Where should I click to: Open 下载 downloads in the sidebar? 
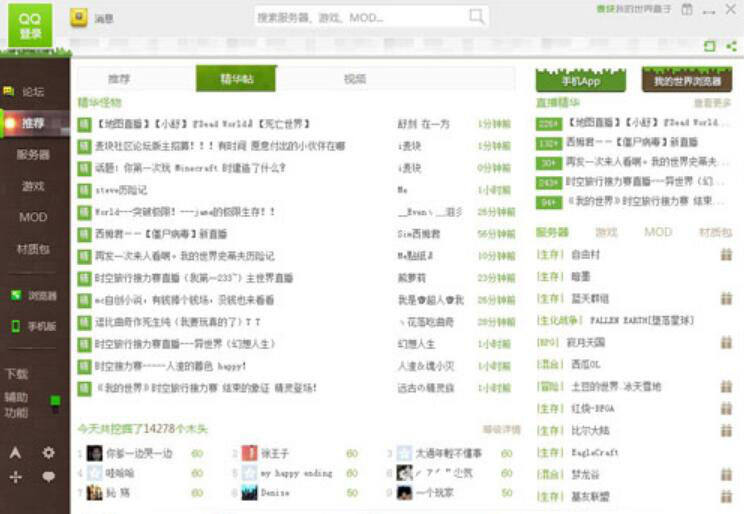(x=17, y=374)
